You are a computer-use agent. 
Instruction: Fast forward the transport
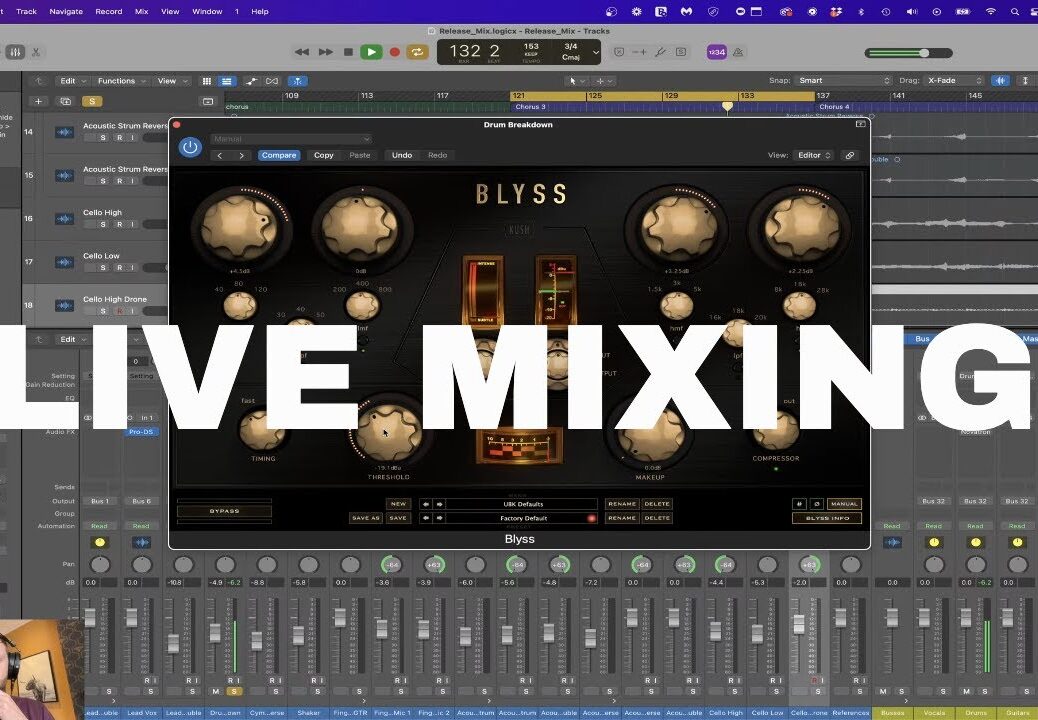coord(326,52)
